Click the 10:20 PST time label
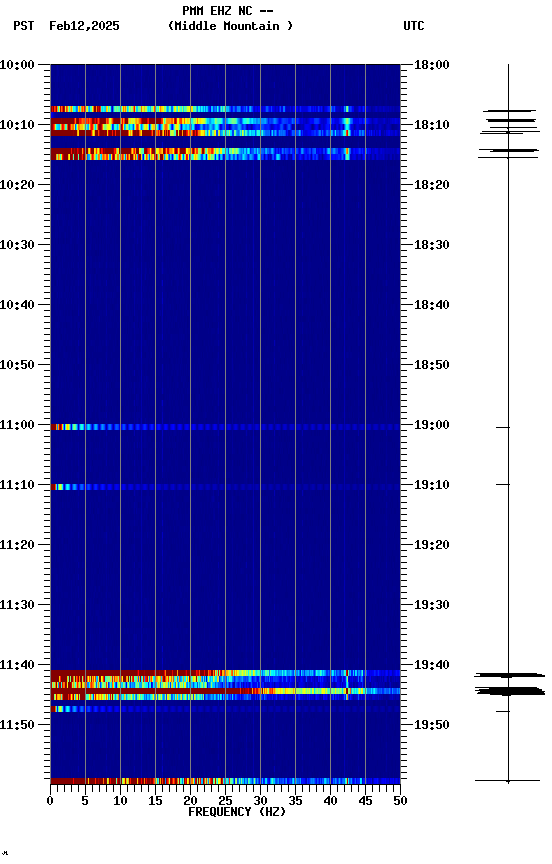Image resolution: width=552 pixels, height=864 pixels. click(17, 185)
